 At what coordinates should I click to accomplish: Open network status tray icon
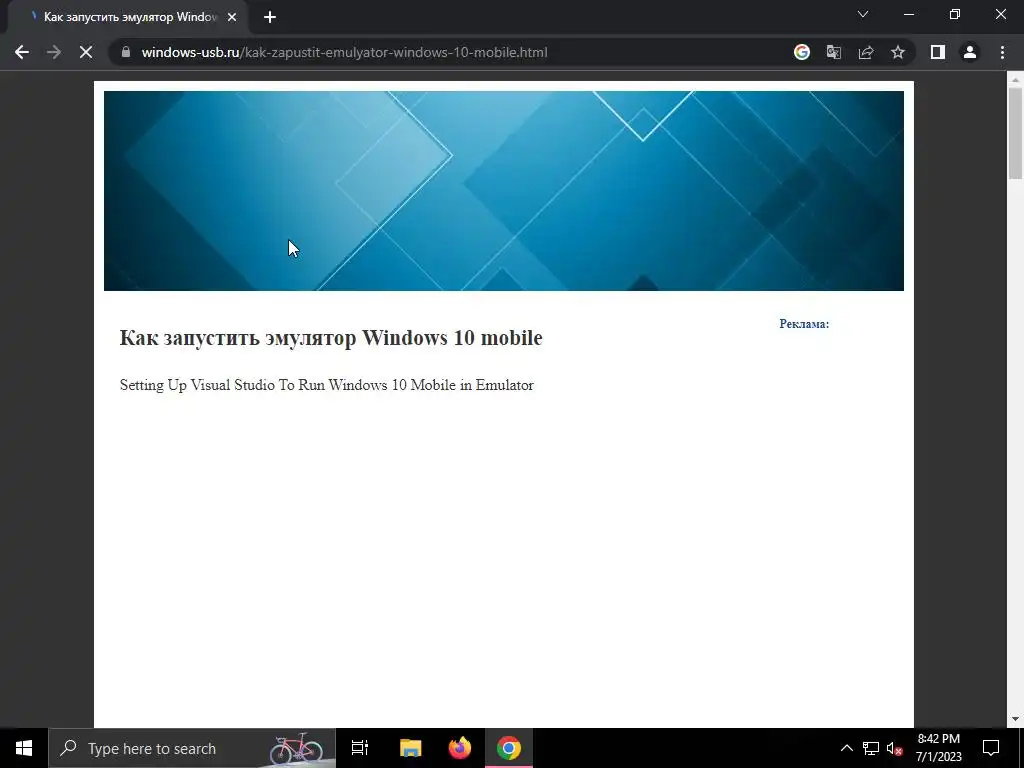point(871,748)
